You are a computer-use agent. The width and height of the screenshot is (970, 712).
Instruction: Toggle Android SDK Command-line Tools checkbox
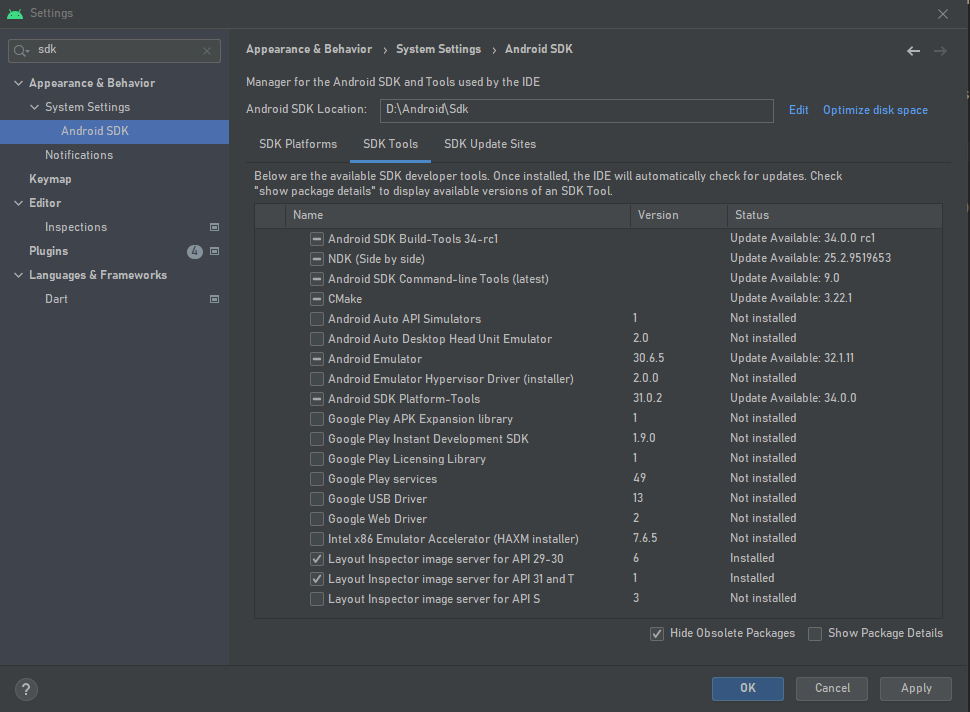click(317, 279)
